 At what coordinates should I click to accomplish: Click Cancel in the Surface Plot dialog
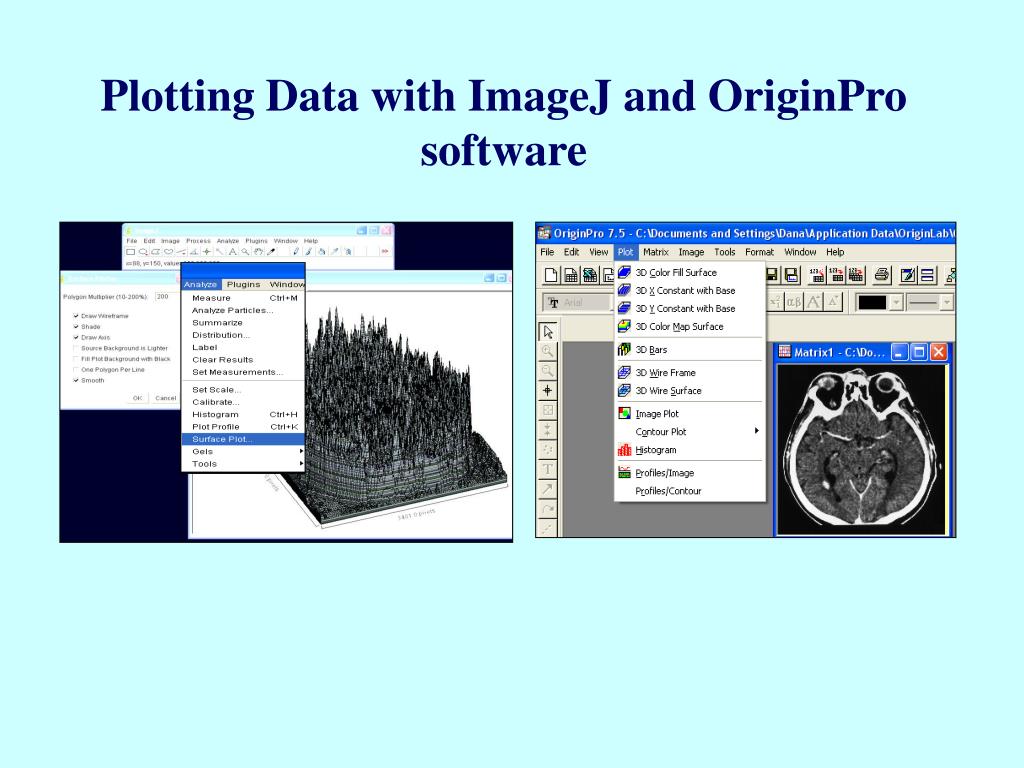click(x=165, y=398)
